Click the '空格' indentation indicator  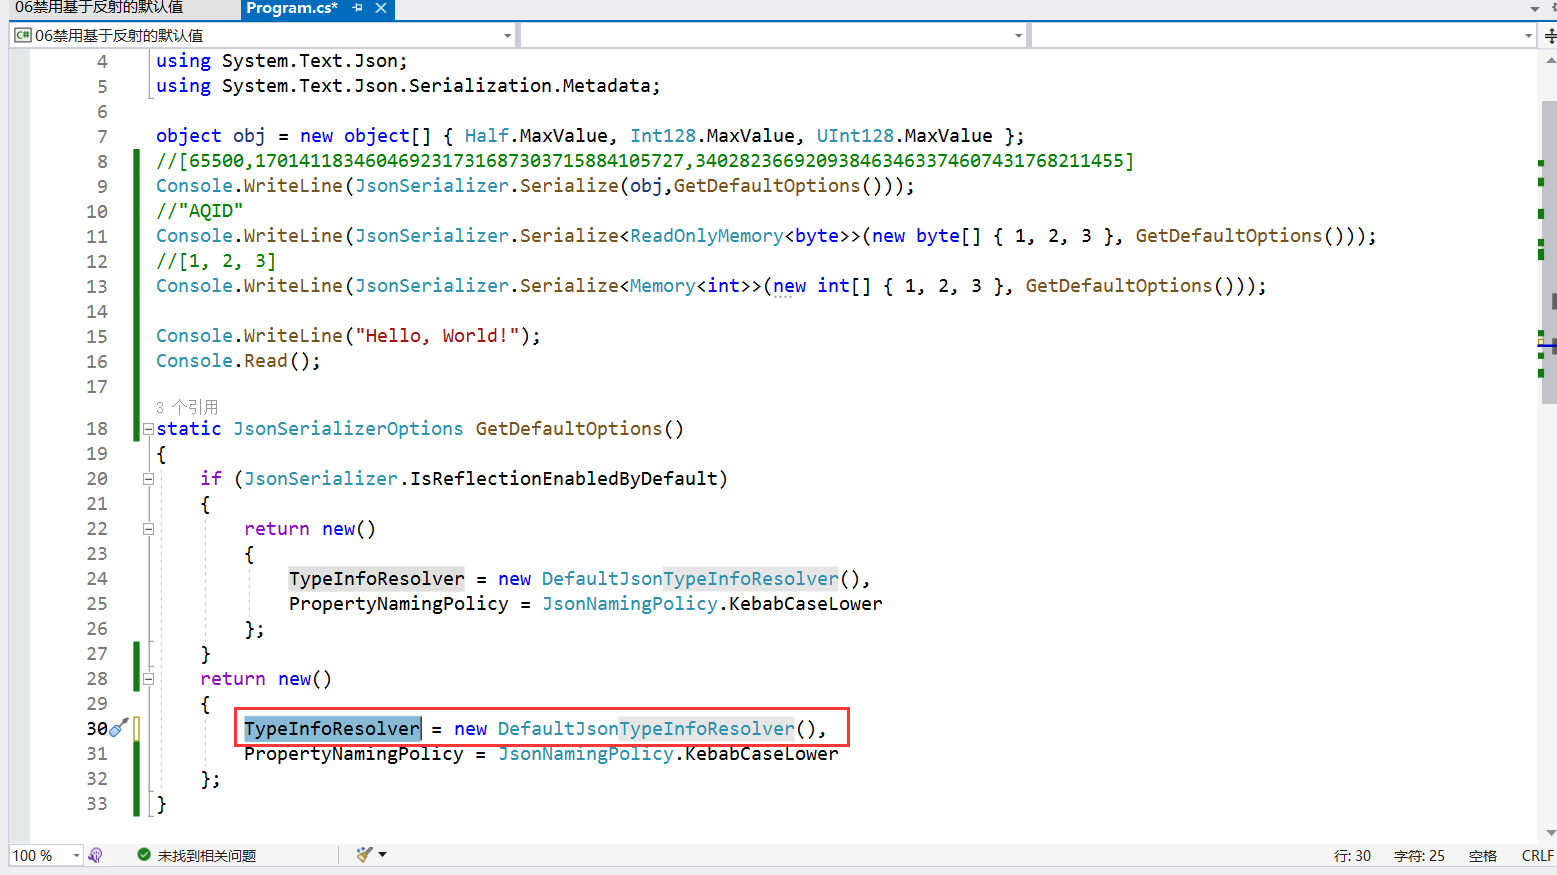pyautogui.click(x=1483, y=856)
